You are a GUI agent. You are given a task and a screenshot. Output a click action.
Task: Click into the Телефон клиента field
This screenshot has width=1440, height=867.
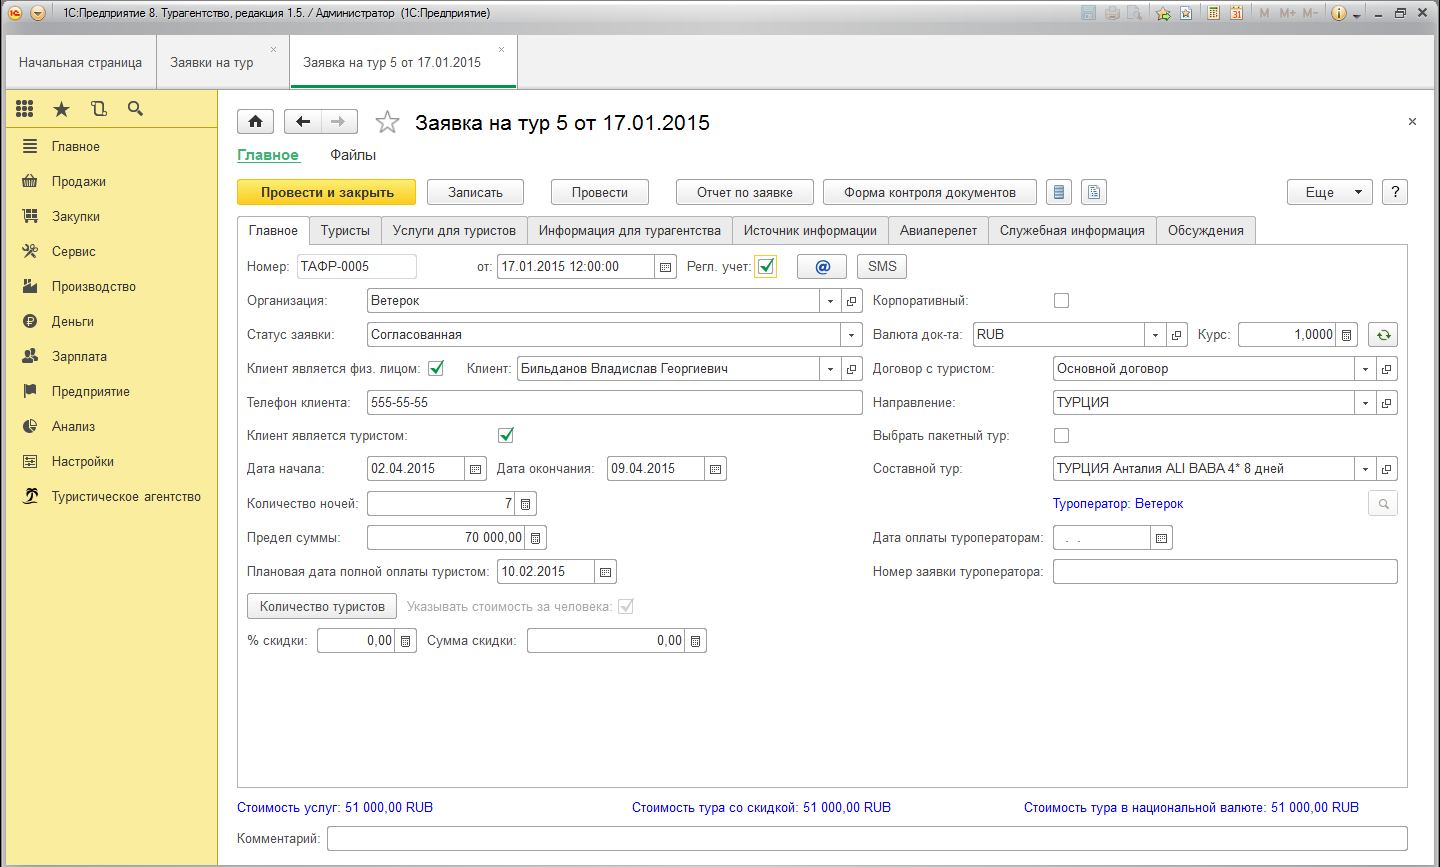pyautogui.click(x=615, y=403)
